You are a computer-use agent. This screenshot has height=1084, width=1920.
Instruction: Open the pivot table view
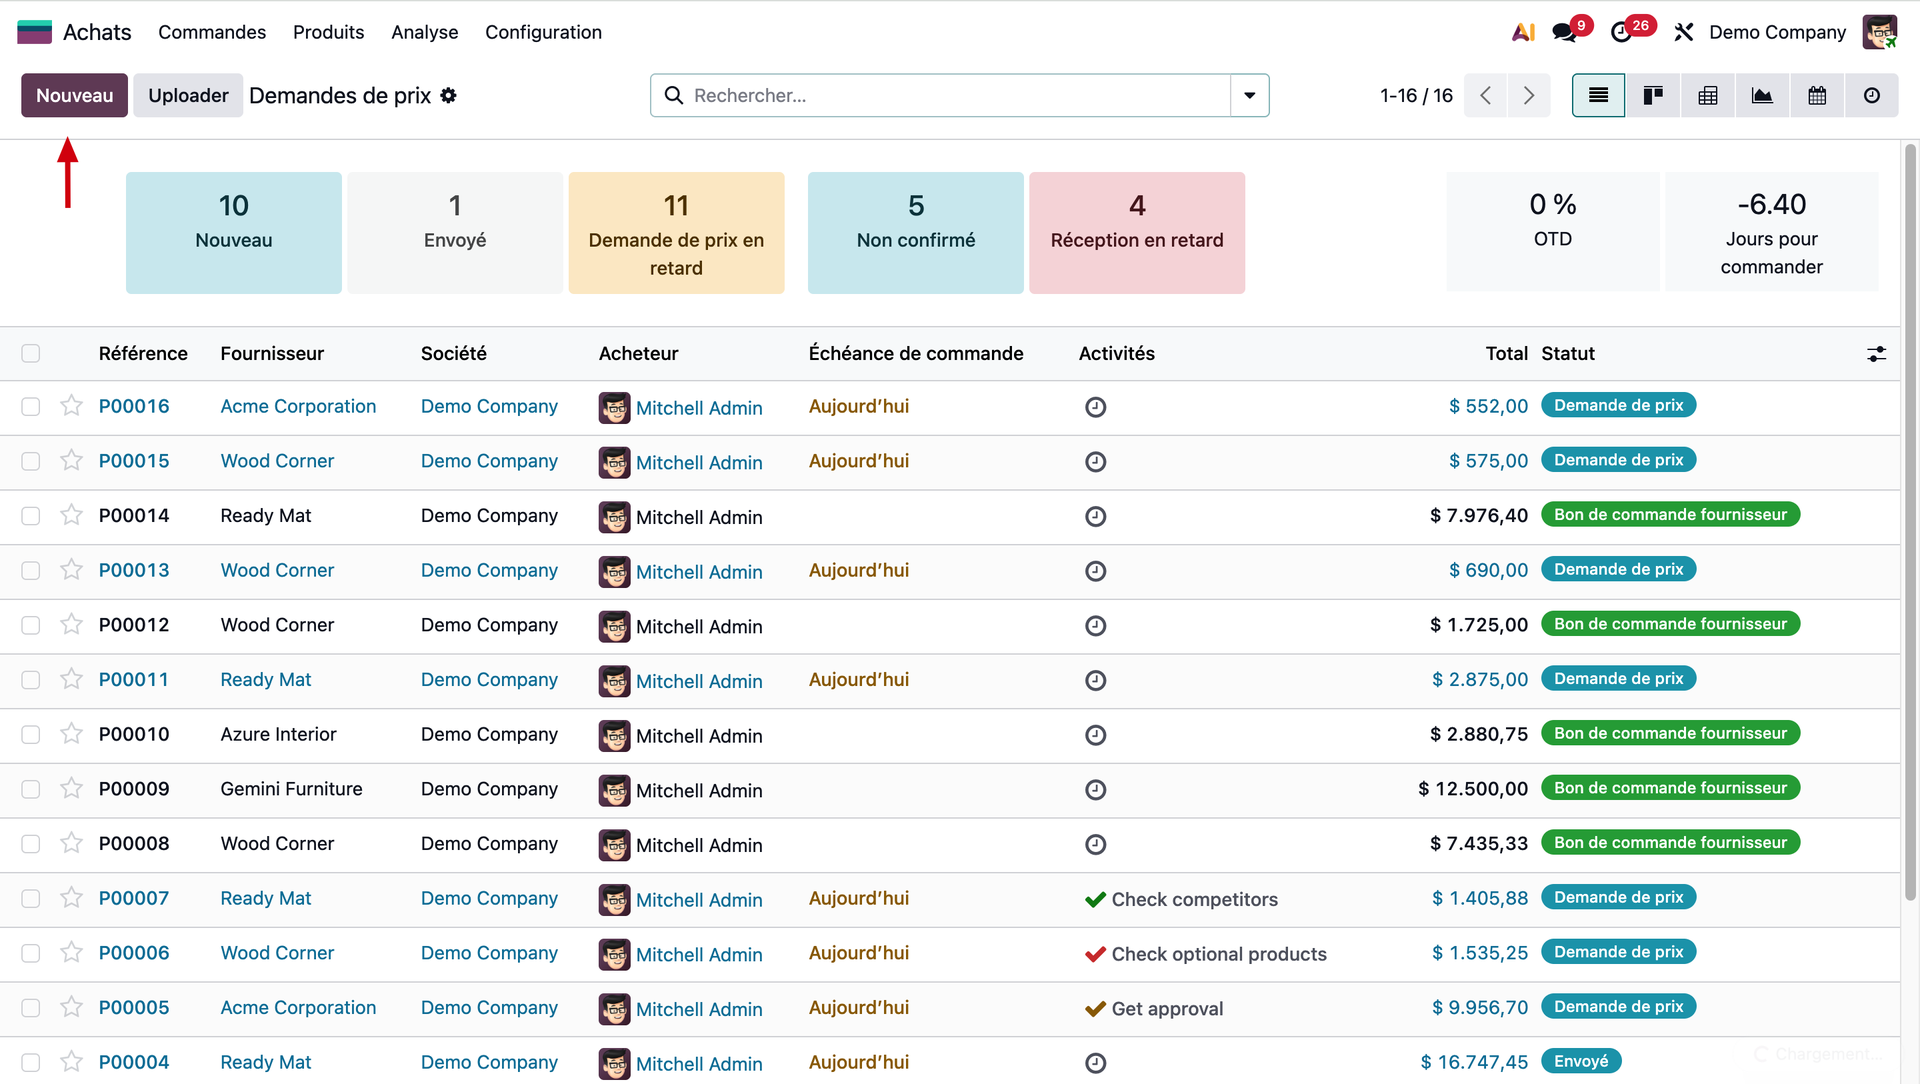[1707, 95]
